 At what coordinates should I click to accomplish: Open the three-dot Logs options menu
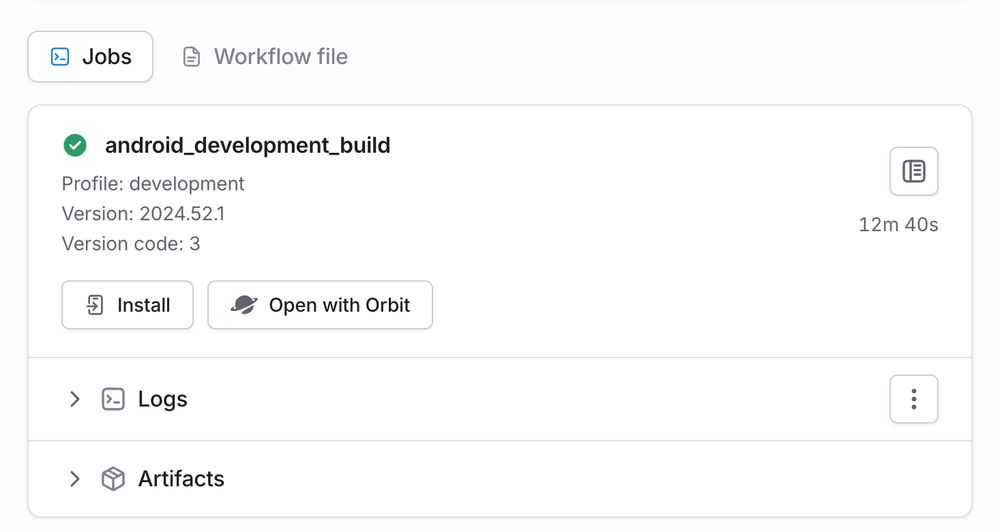click(913, 399)
